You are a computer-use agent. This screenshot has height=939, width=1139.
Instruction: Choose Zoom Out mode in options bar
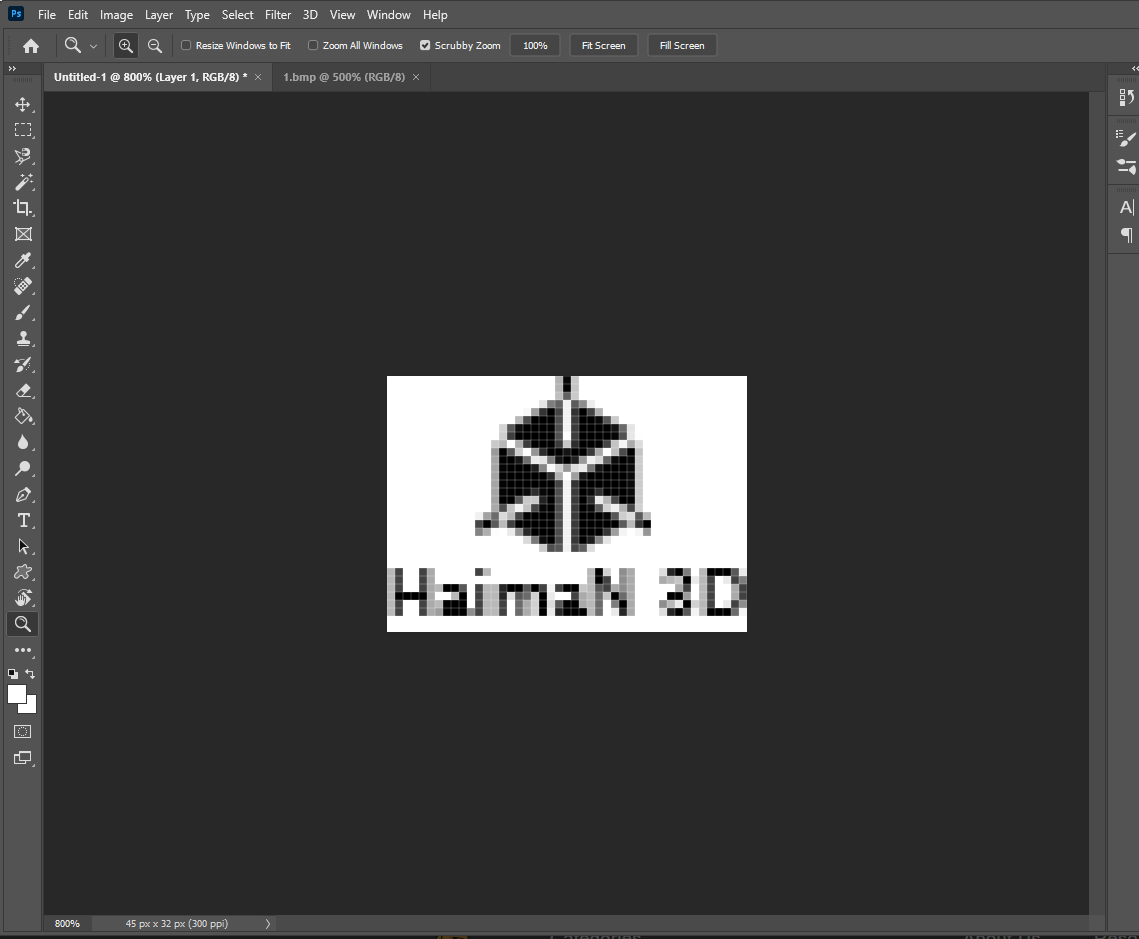(155, 46)
